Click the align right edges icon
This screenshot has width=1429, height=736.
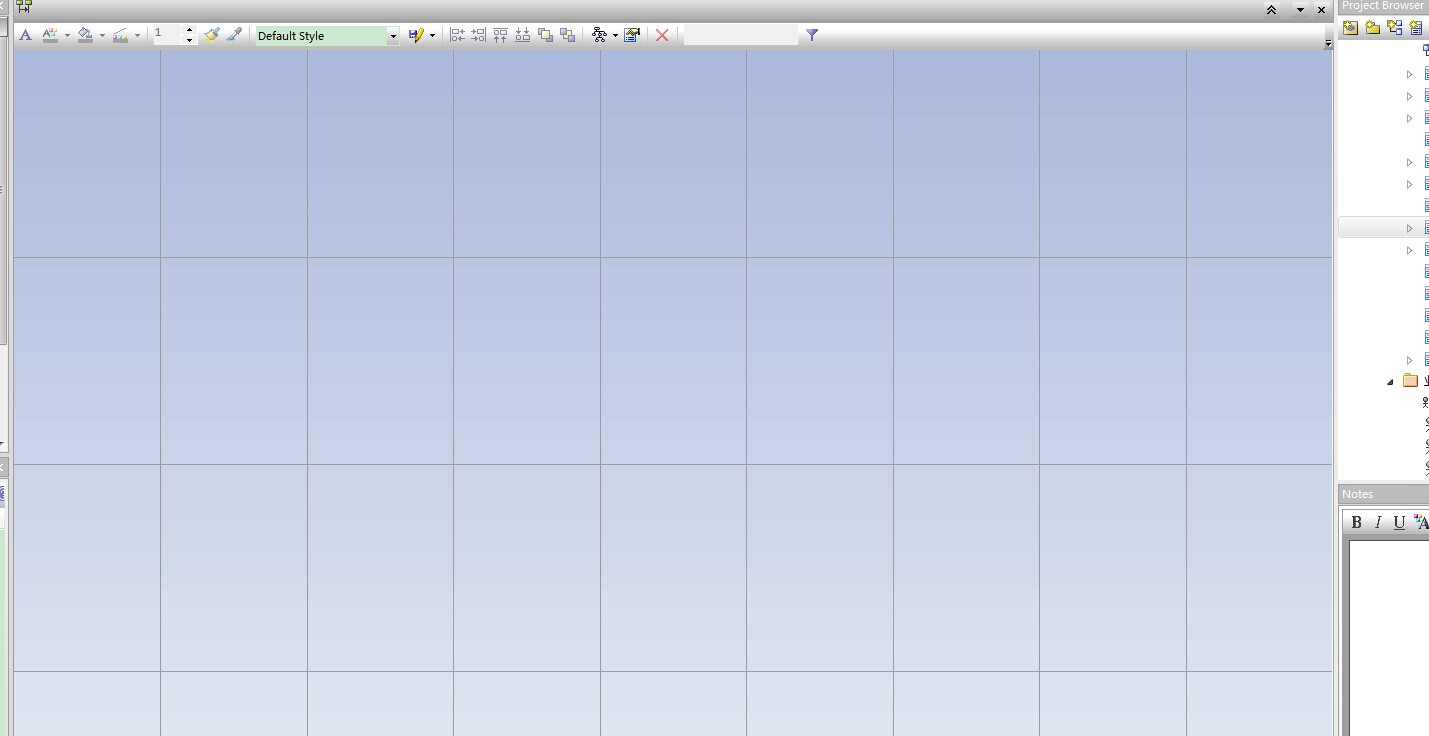pyautogui.click(x=479, y=35)
